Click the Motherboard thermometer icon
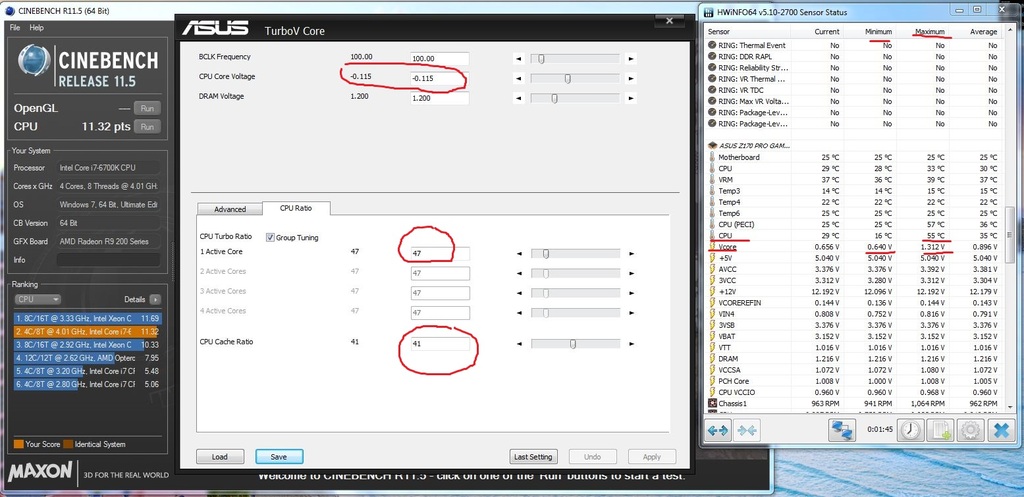1024x497 pixels. click(x=712, y=157)
